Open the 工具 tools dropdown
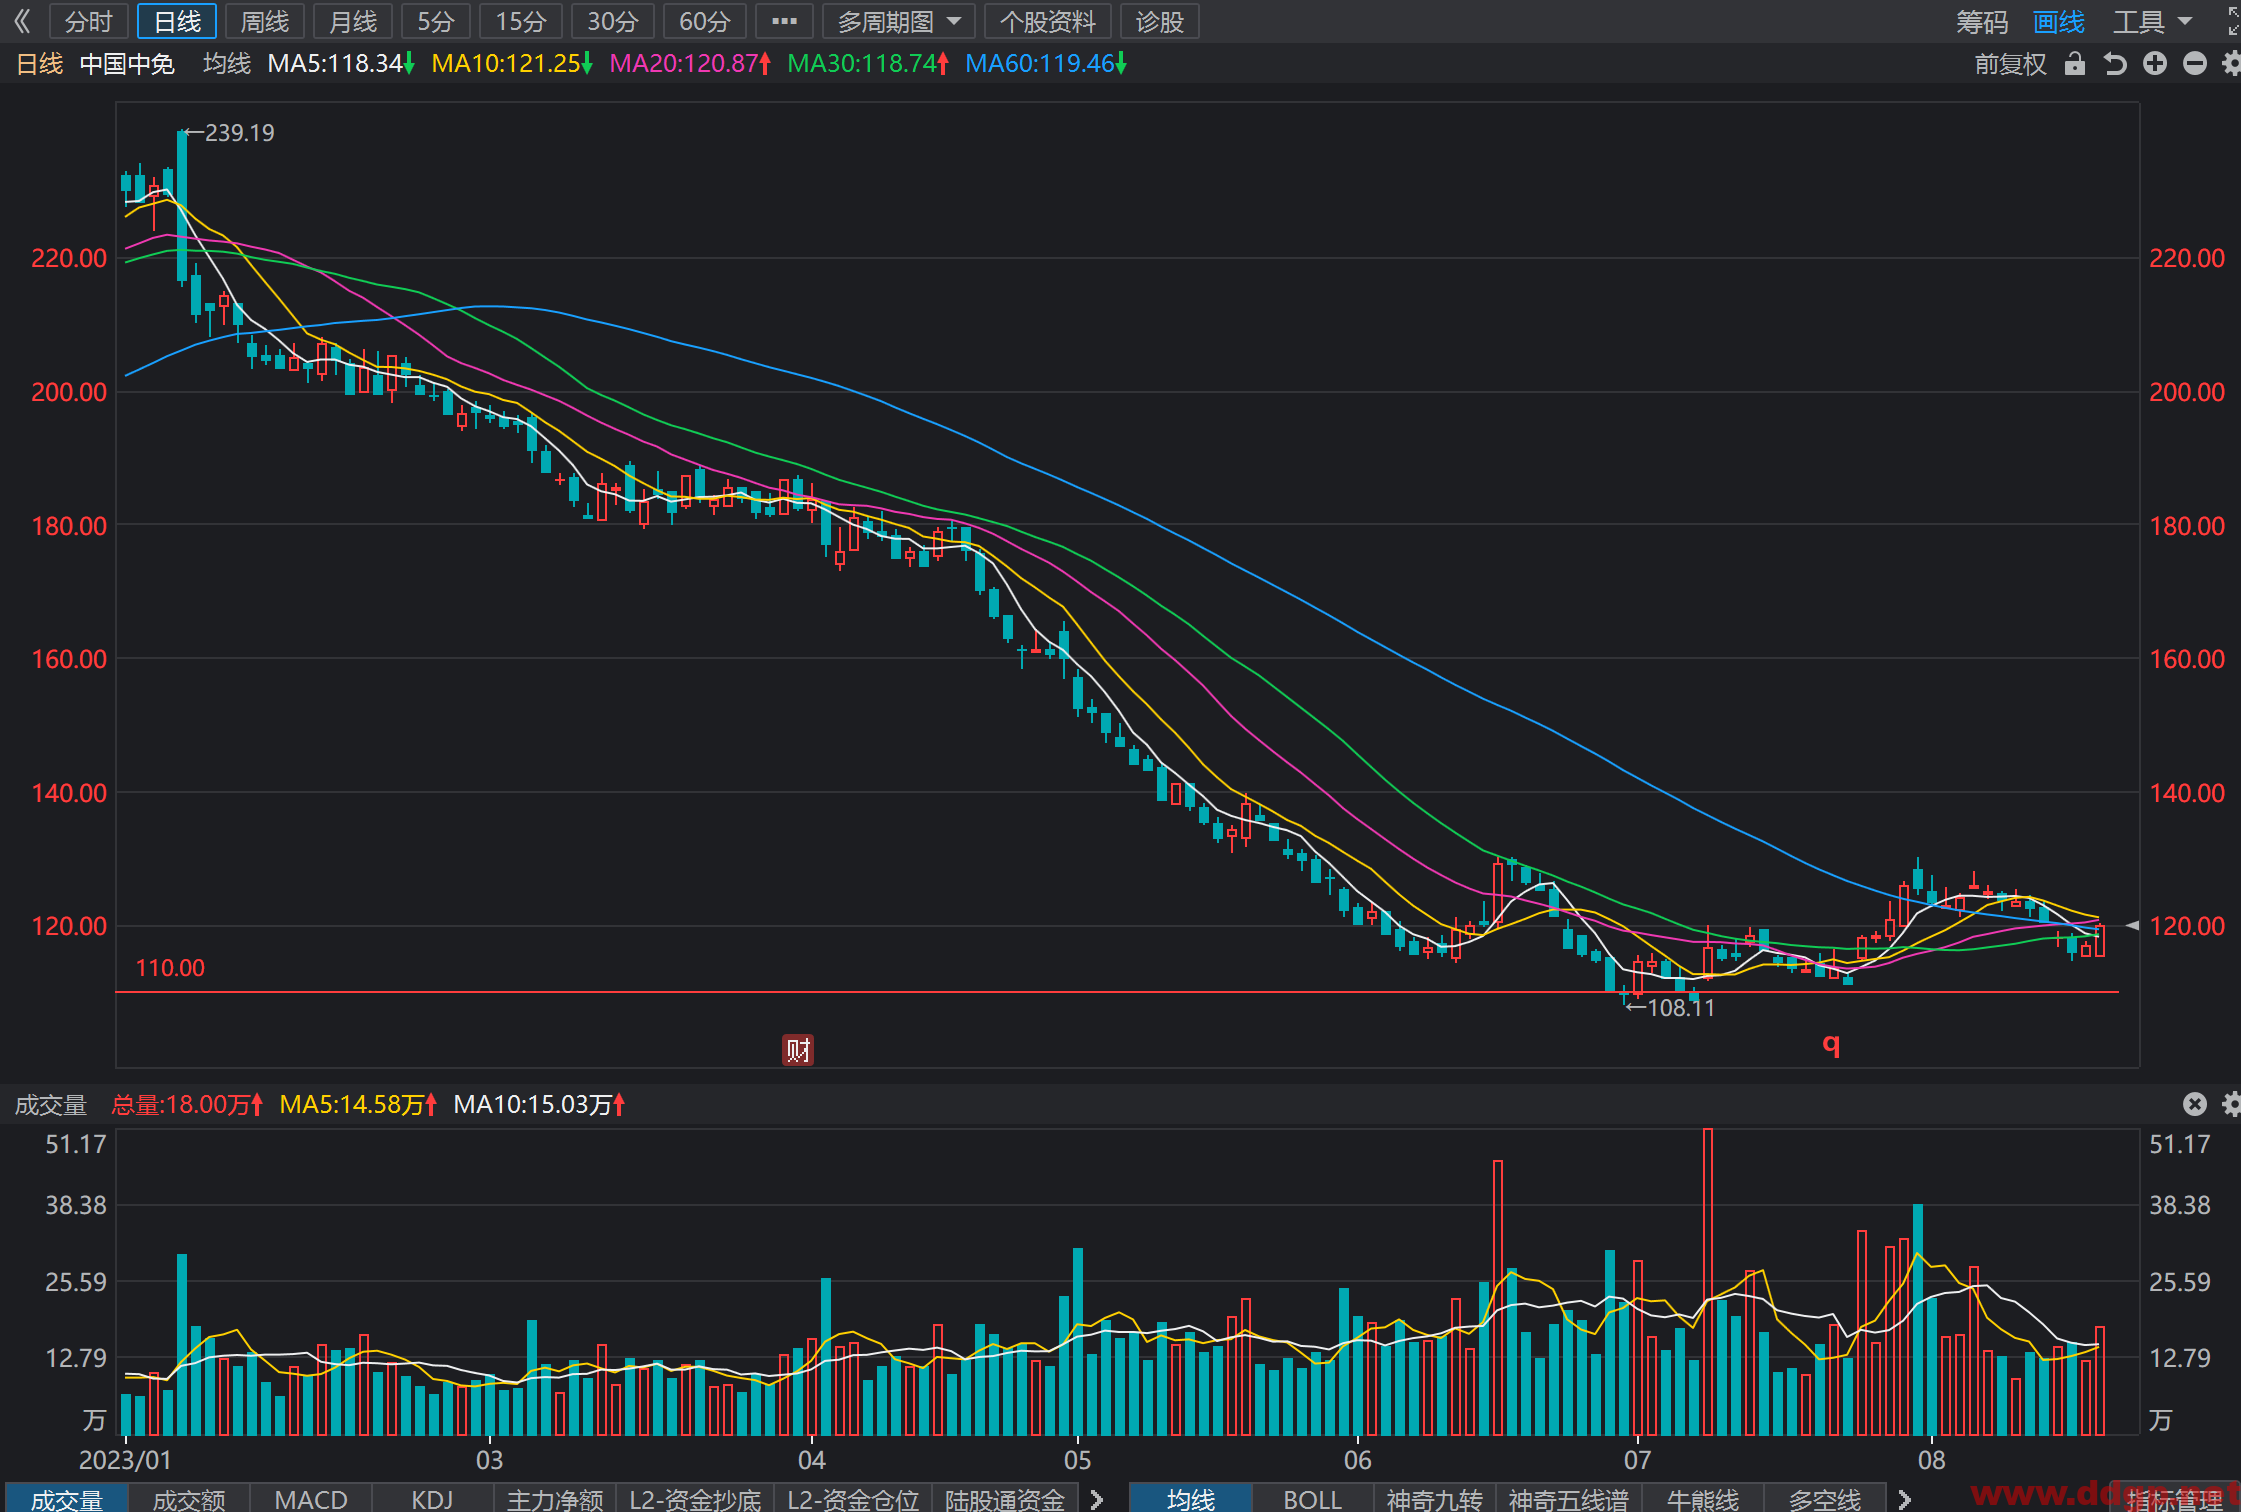2241x1512 pixels. point(2152,21)
